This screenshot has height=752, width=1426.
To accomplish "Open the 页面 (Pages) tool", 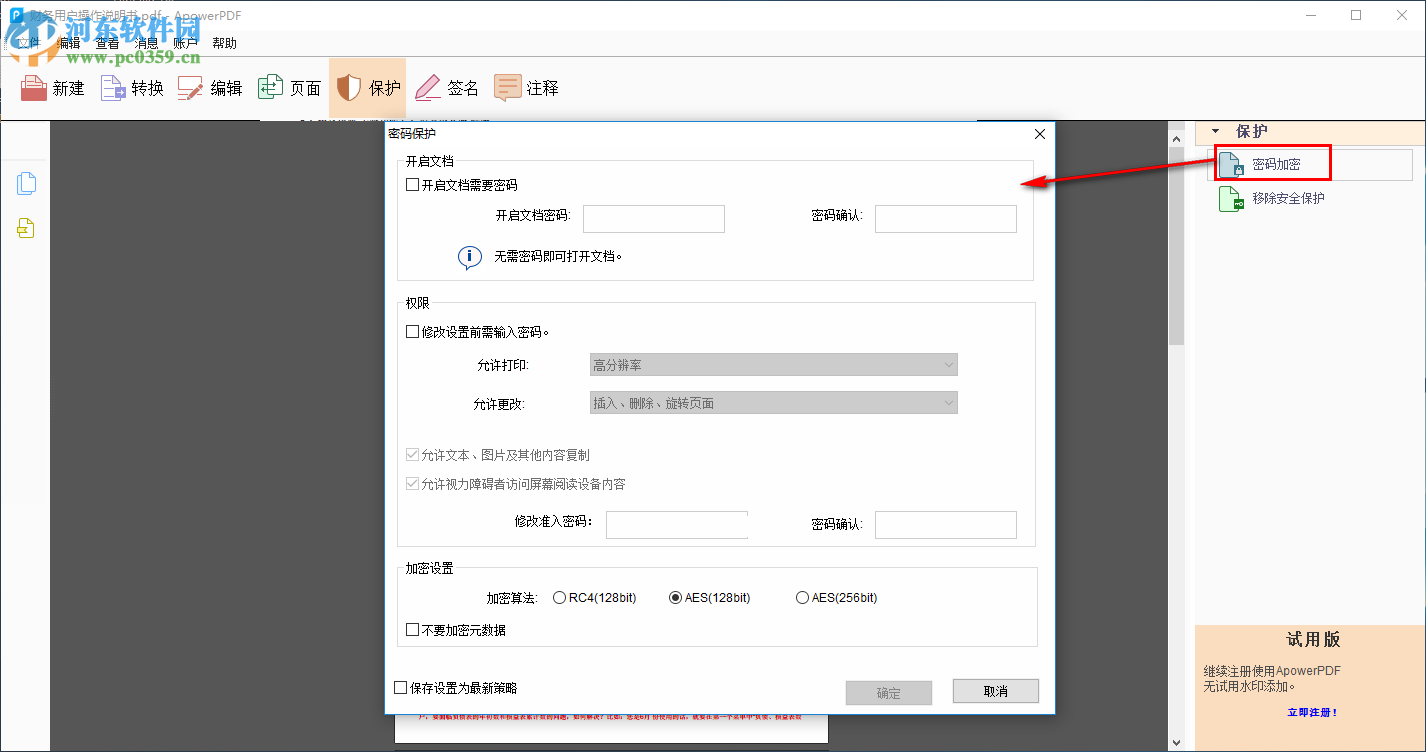I will (x=289, y=88).
